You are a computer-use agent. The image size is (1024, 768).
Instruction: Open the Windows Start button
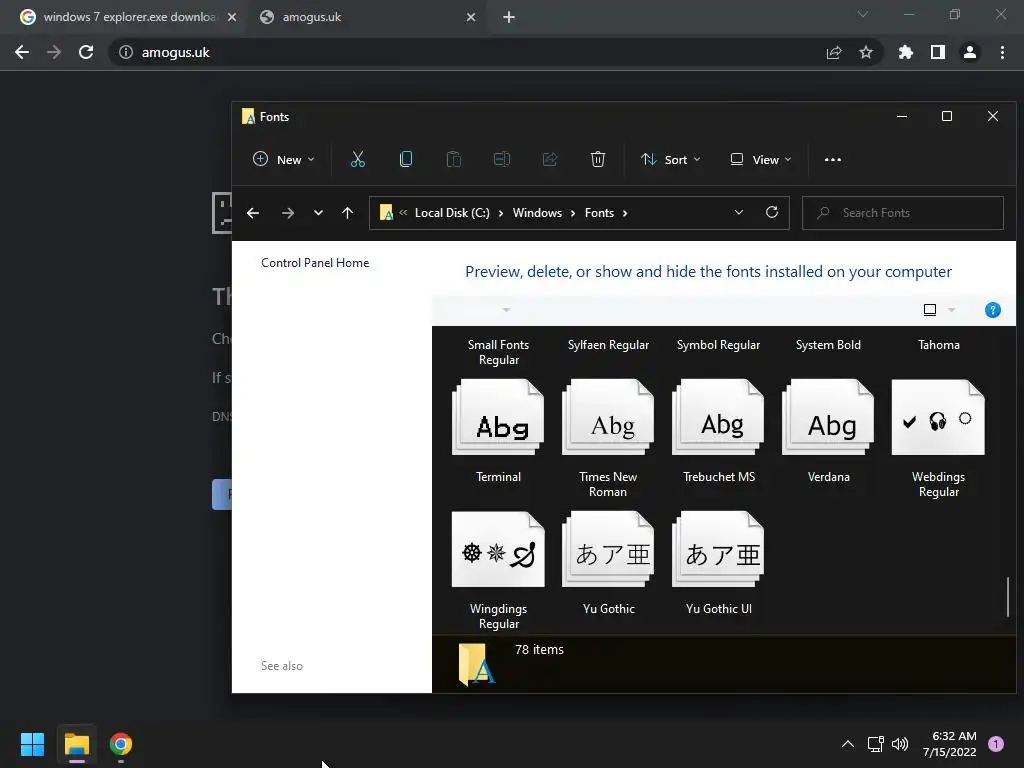pos(32,744)
